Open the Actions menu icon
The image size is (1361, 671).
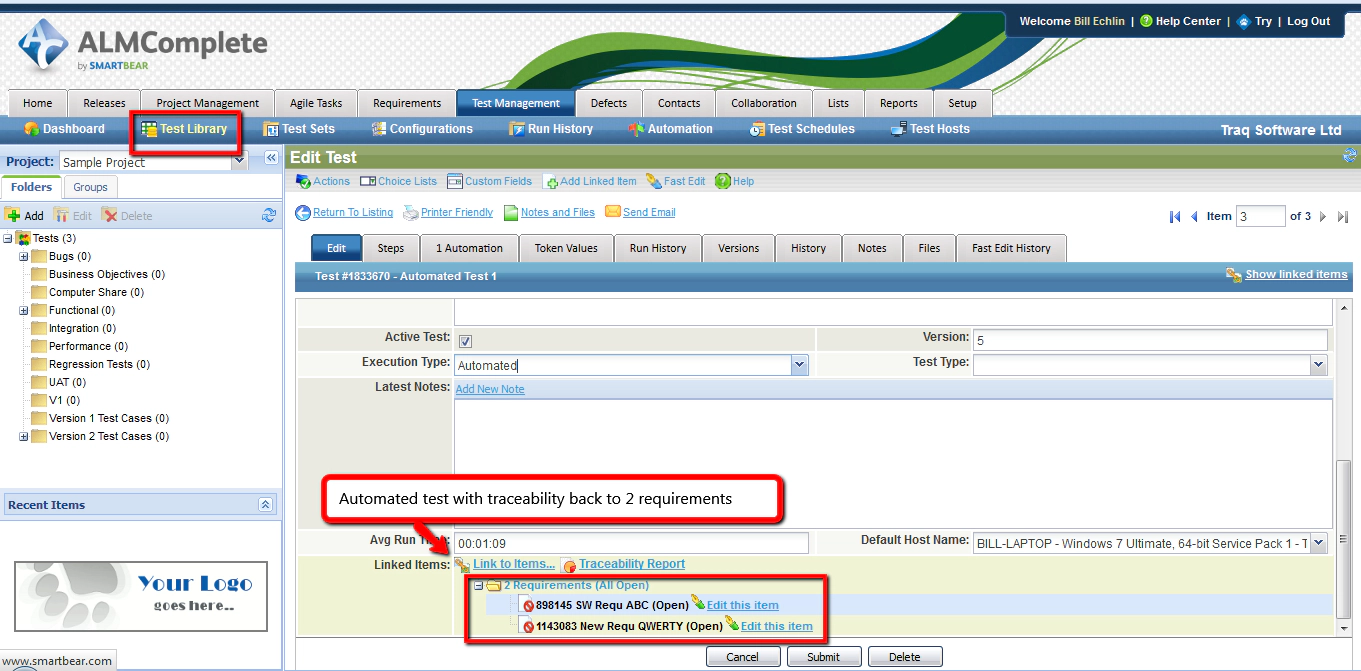(302, 181)
